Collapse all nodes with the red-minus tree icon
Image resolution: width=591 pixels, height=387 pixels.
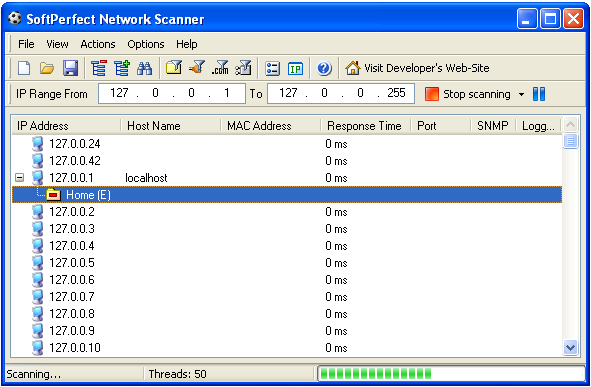click(99, 68)
